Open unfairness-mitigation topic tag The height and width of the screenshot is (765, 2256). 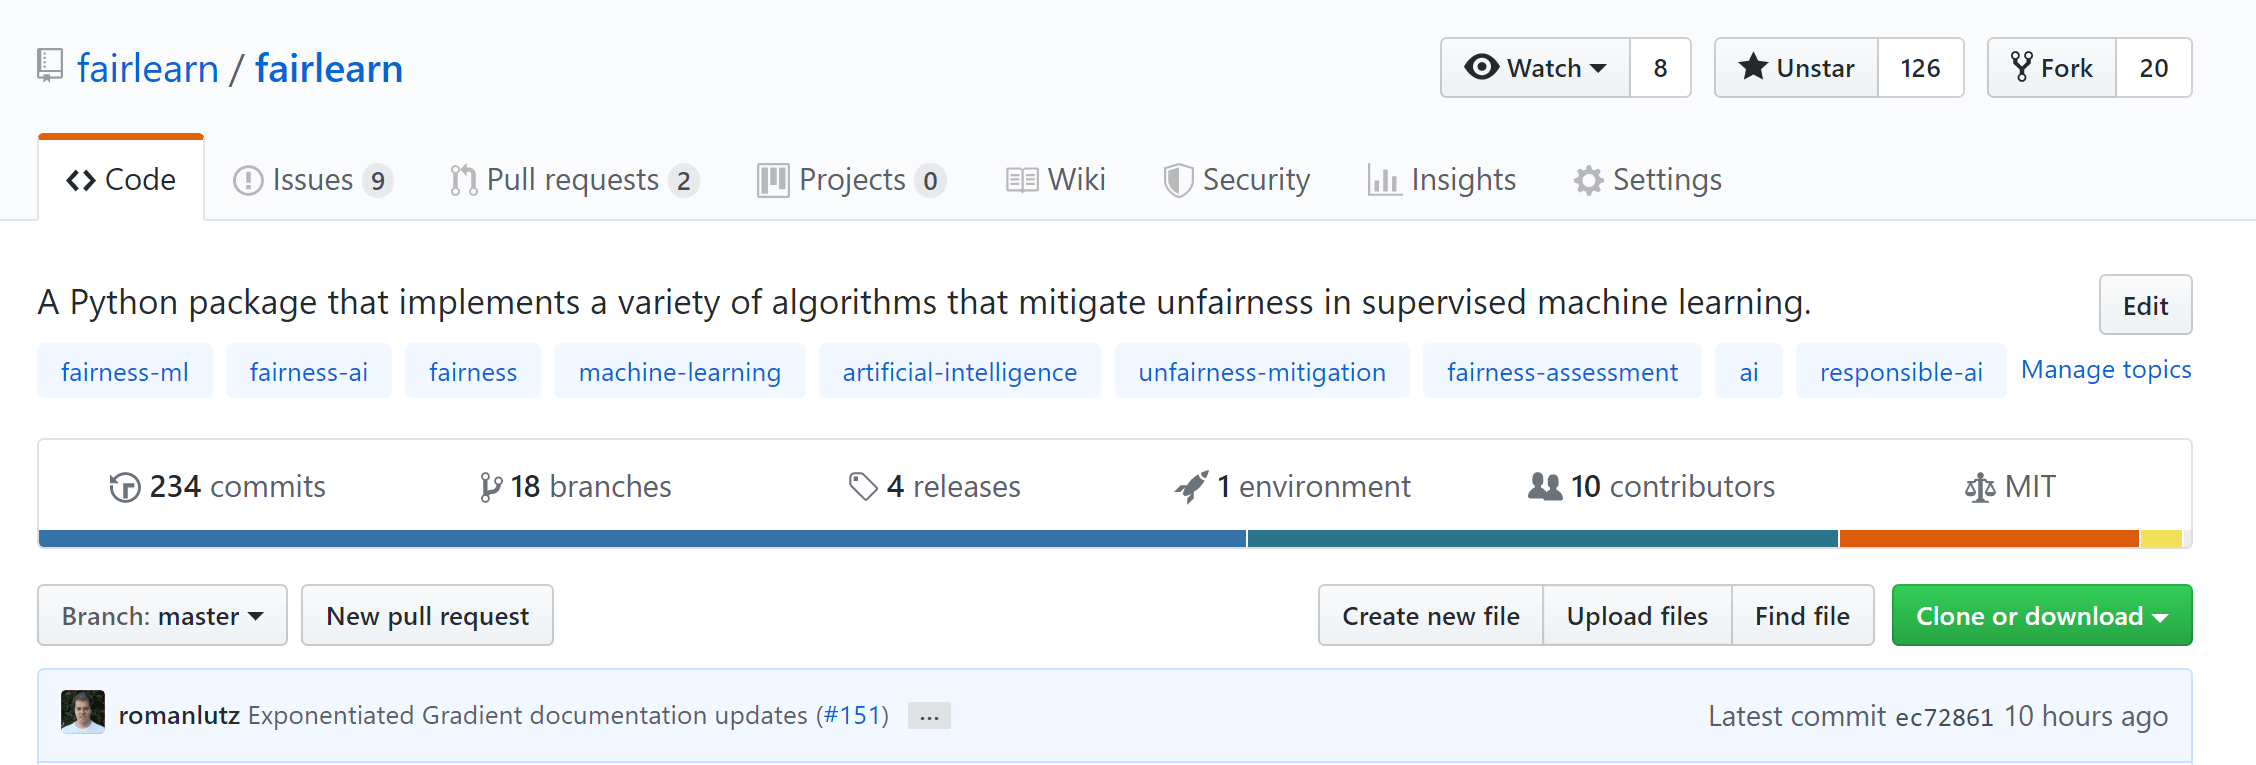(x=1262, y=371)
